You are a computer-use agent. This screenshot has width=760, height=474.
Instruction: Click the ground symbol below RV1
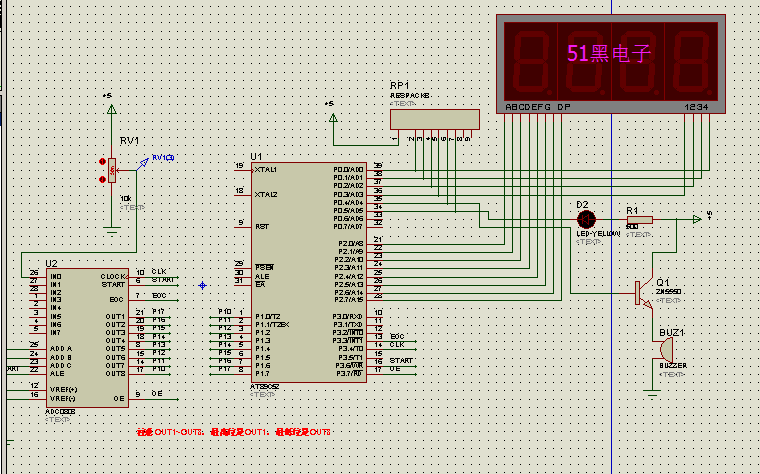pos(112,230)
